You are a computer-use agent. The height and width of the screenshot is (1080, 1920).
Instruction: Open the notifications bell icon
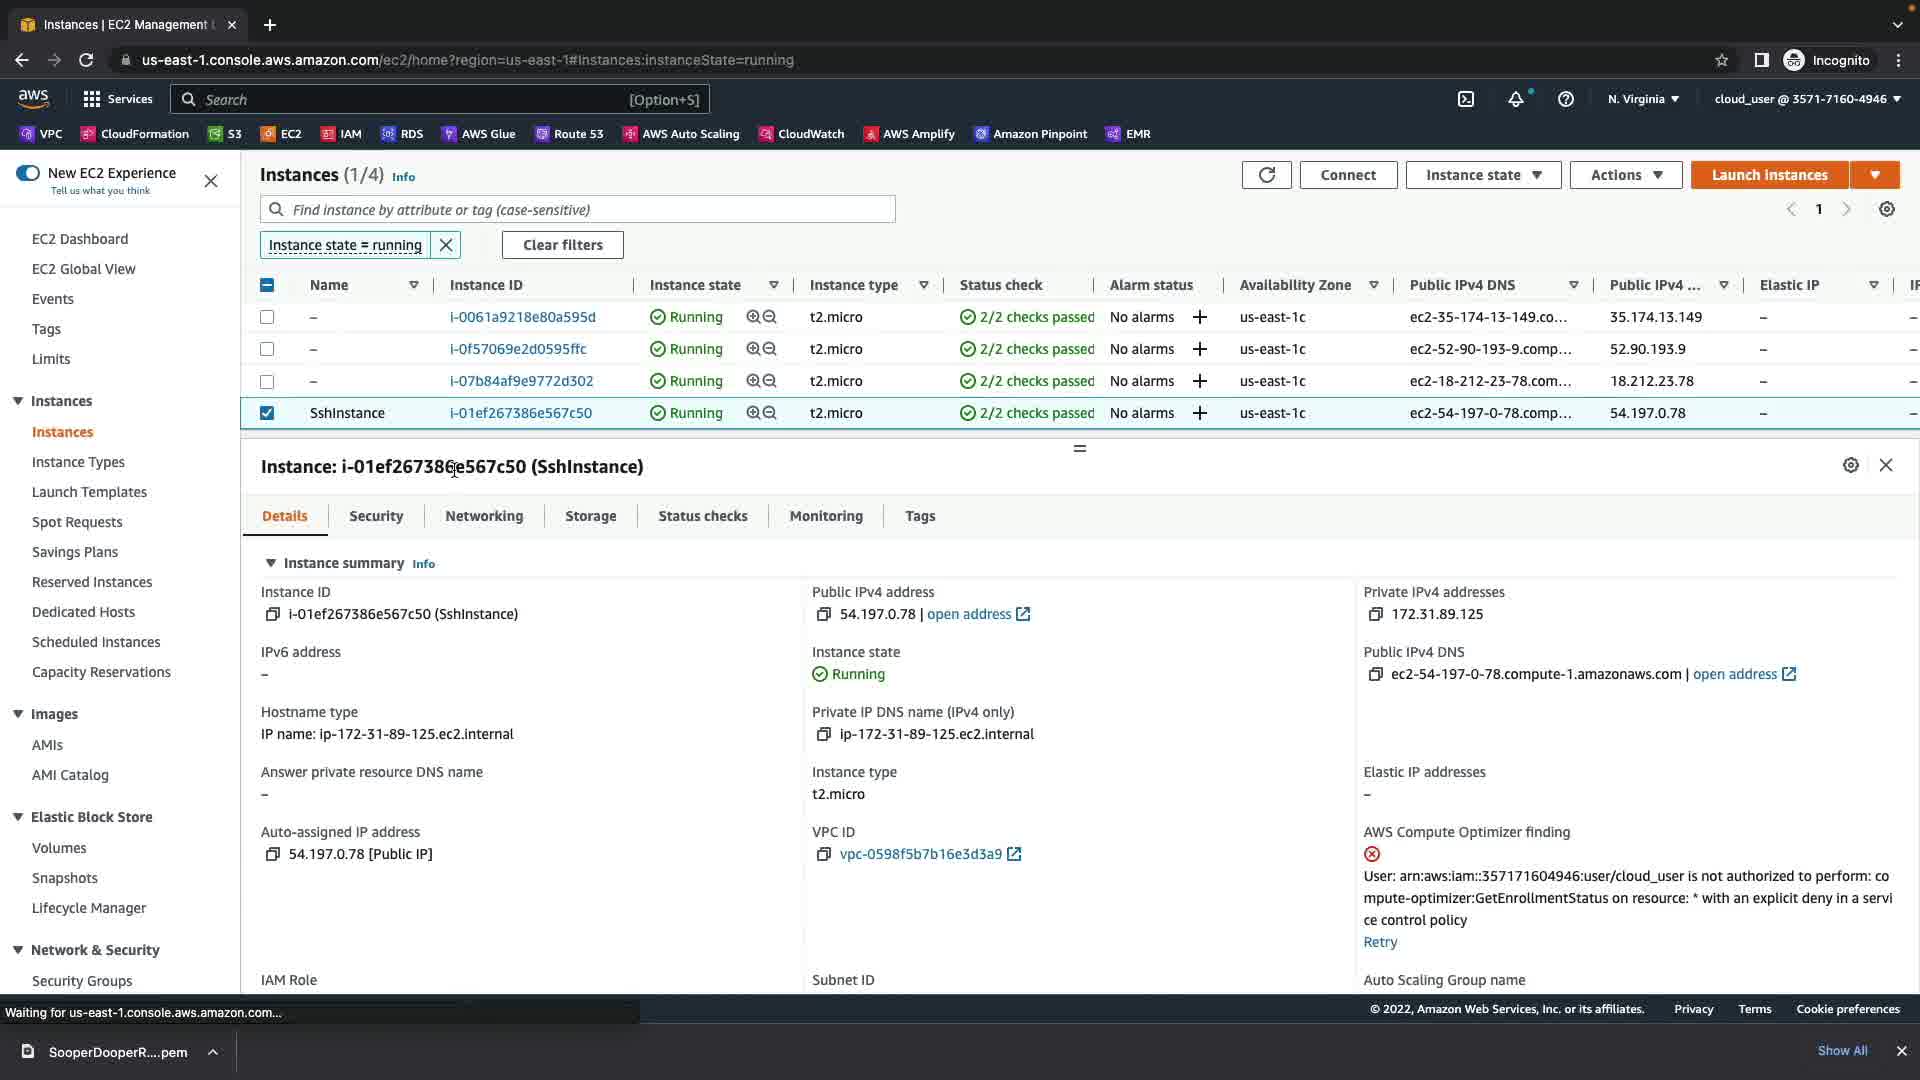[1516, 99]
